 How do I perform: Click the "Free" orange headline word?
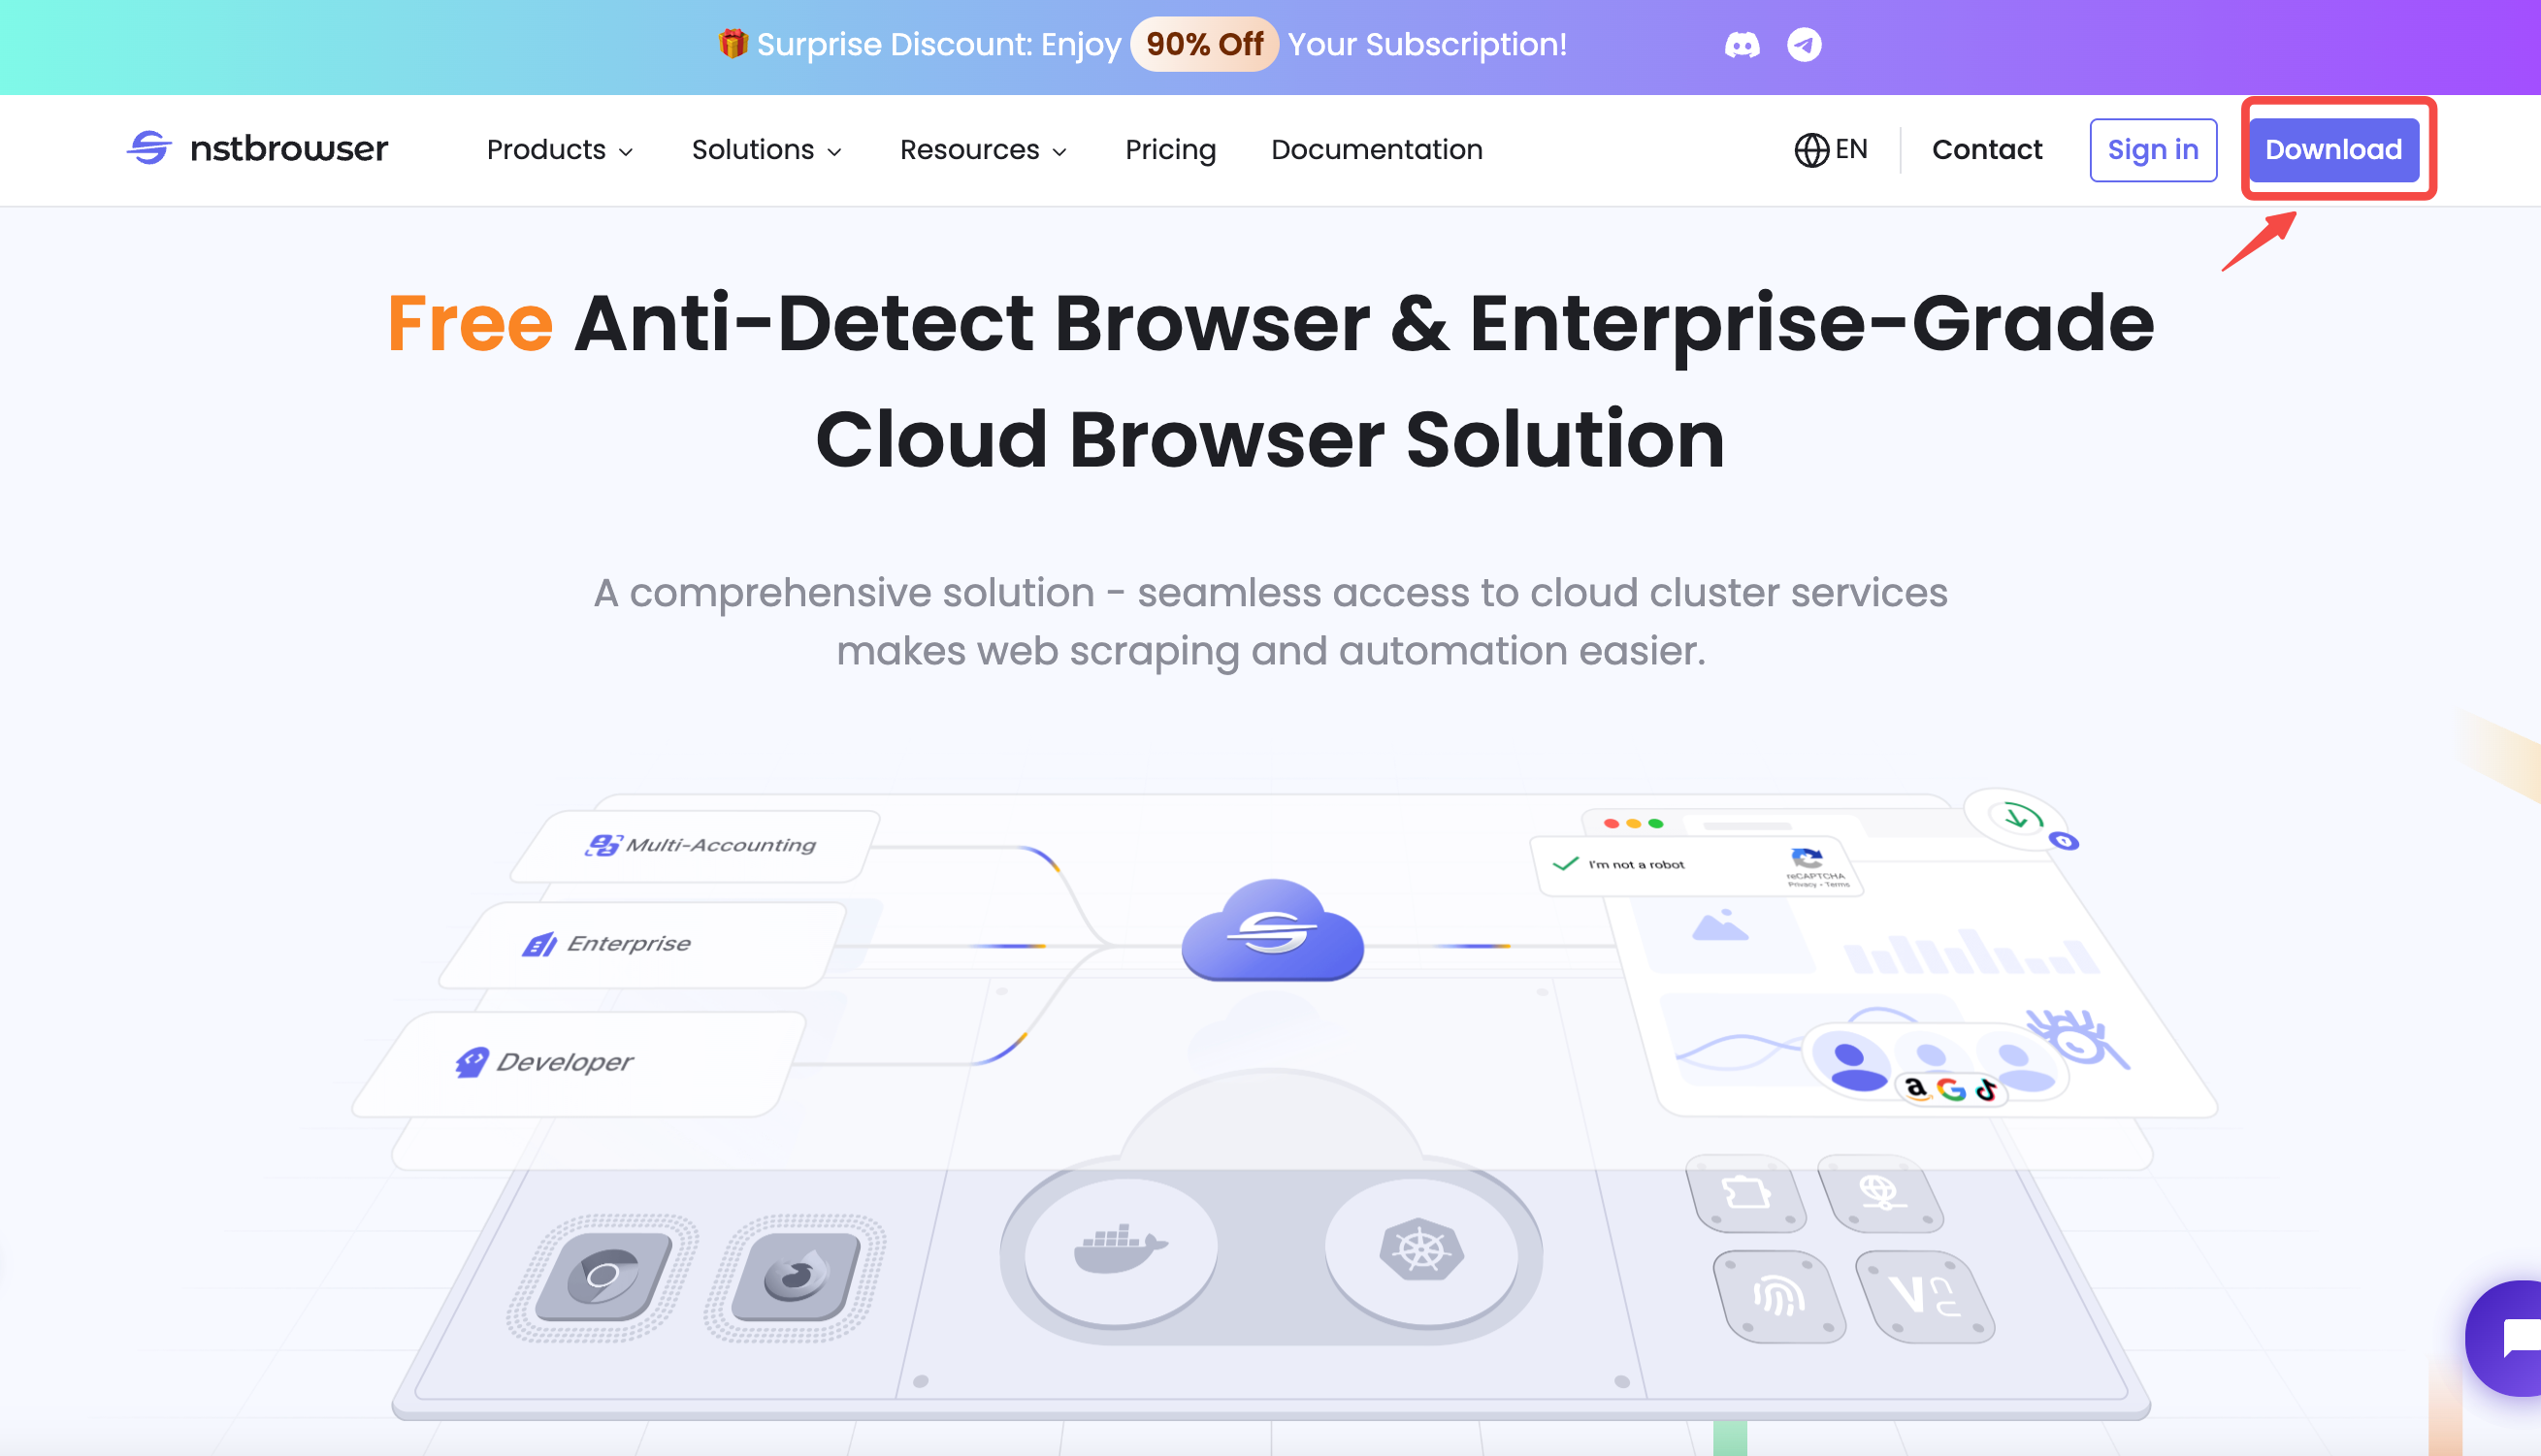470,323
